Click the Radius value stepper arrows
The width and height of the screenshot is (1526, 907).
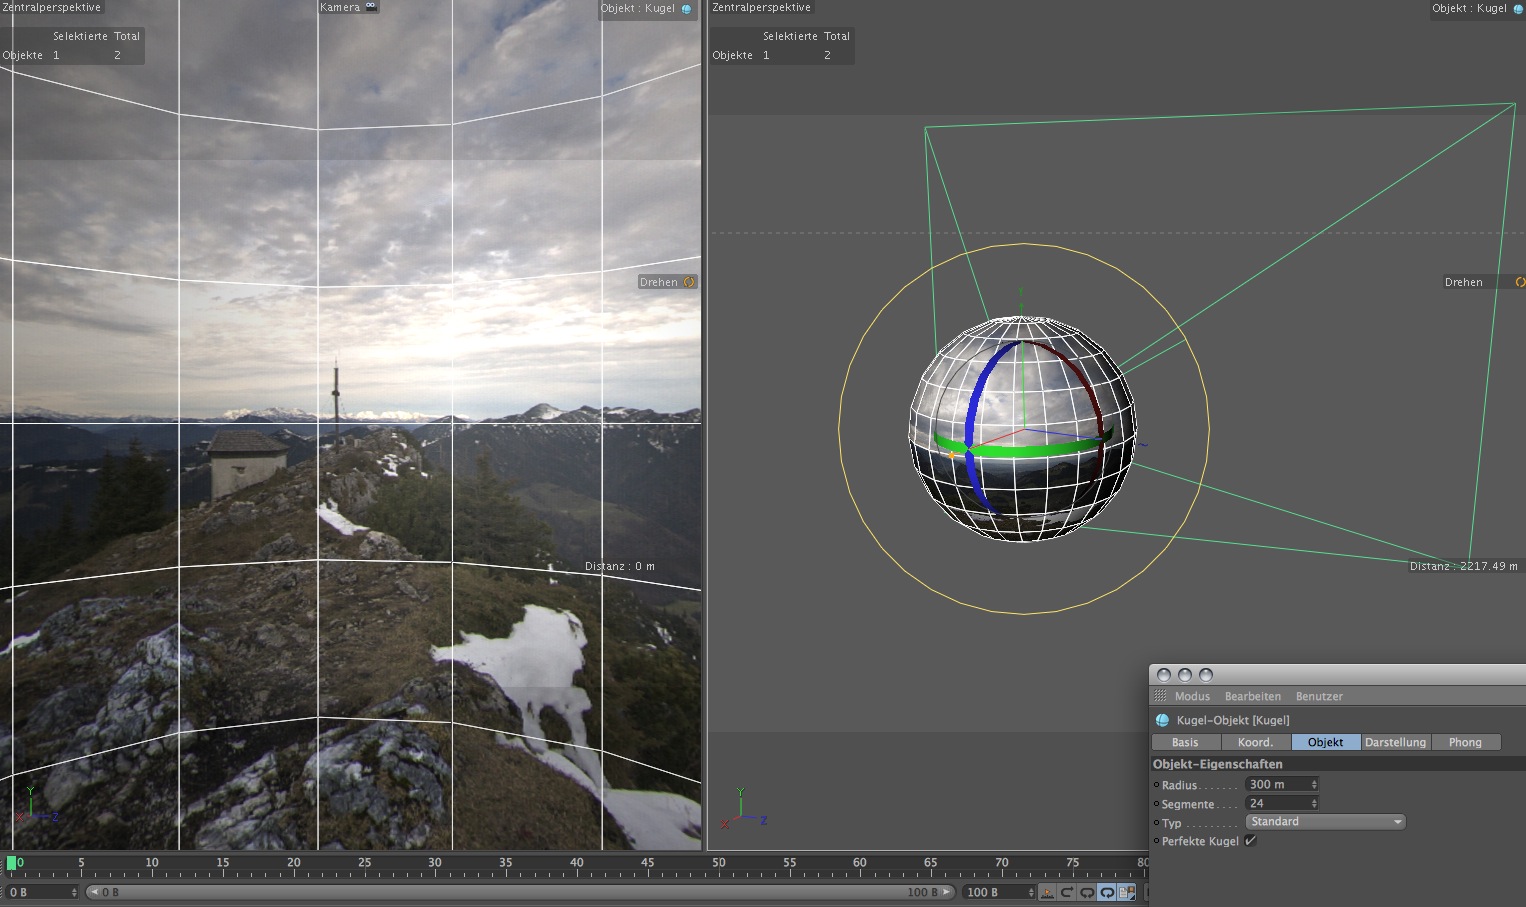1314,785
